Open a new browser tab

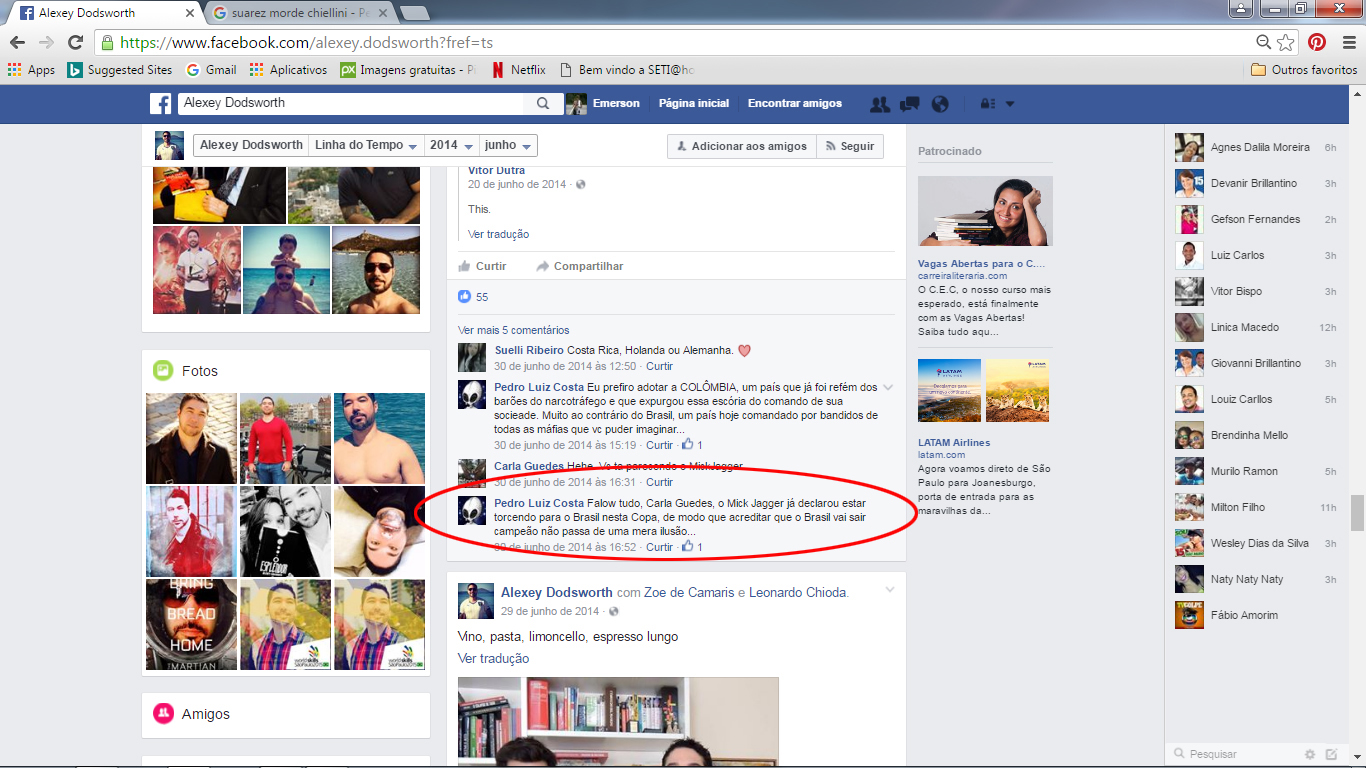[414, 12]
